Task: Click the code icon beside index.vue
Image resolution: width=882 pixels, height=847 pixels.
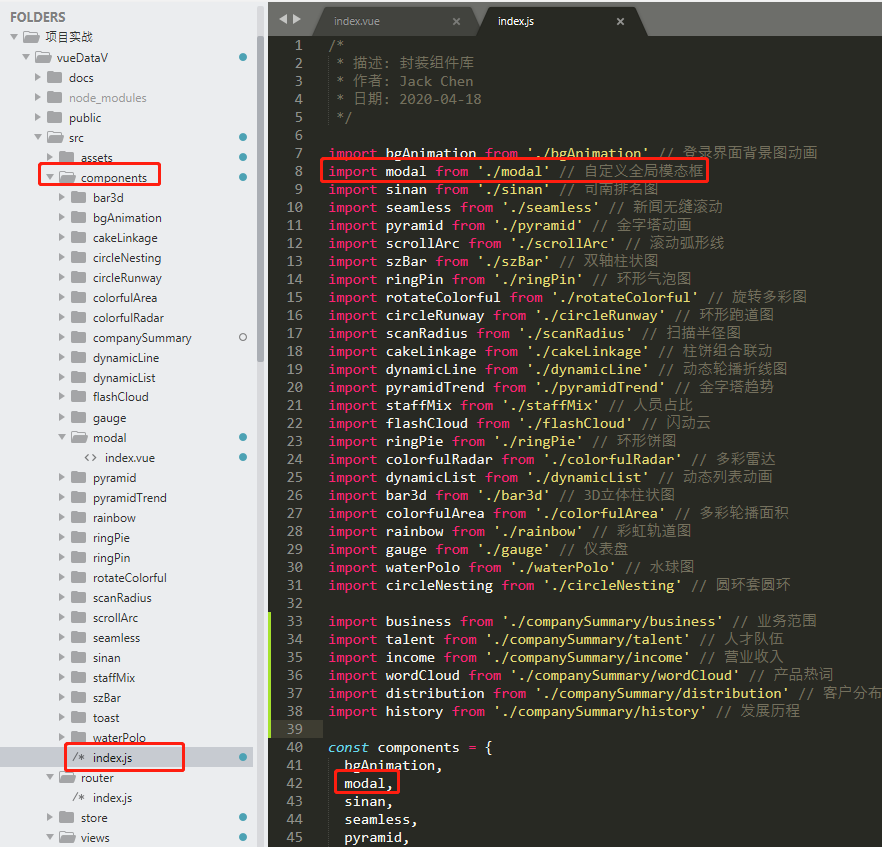Action: click(90, 457)
